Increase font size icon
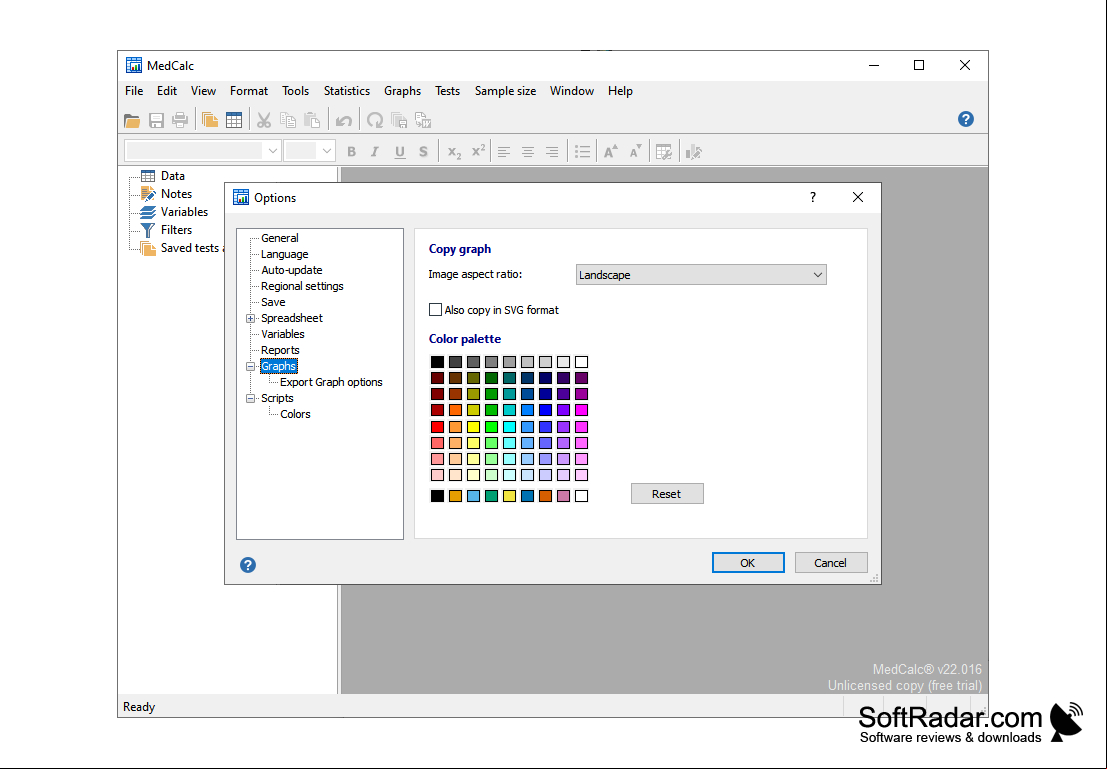The image size is (1107, 769). coord(611,152)
